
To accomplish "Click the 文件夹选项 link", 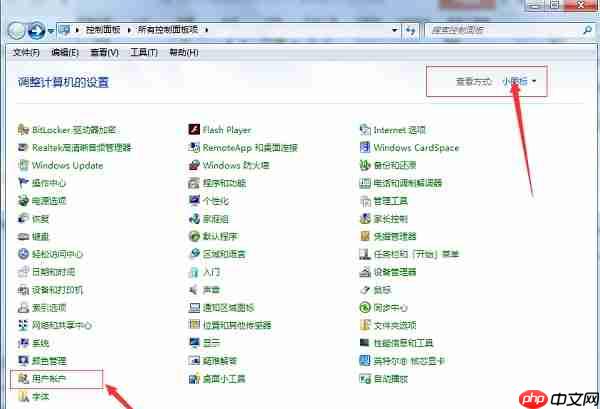I will coord(395,325).
